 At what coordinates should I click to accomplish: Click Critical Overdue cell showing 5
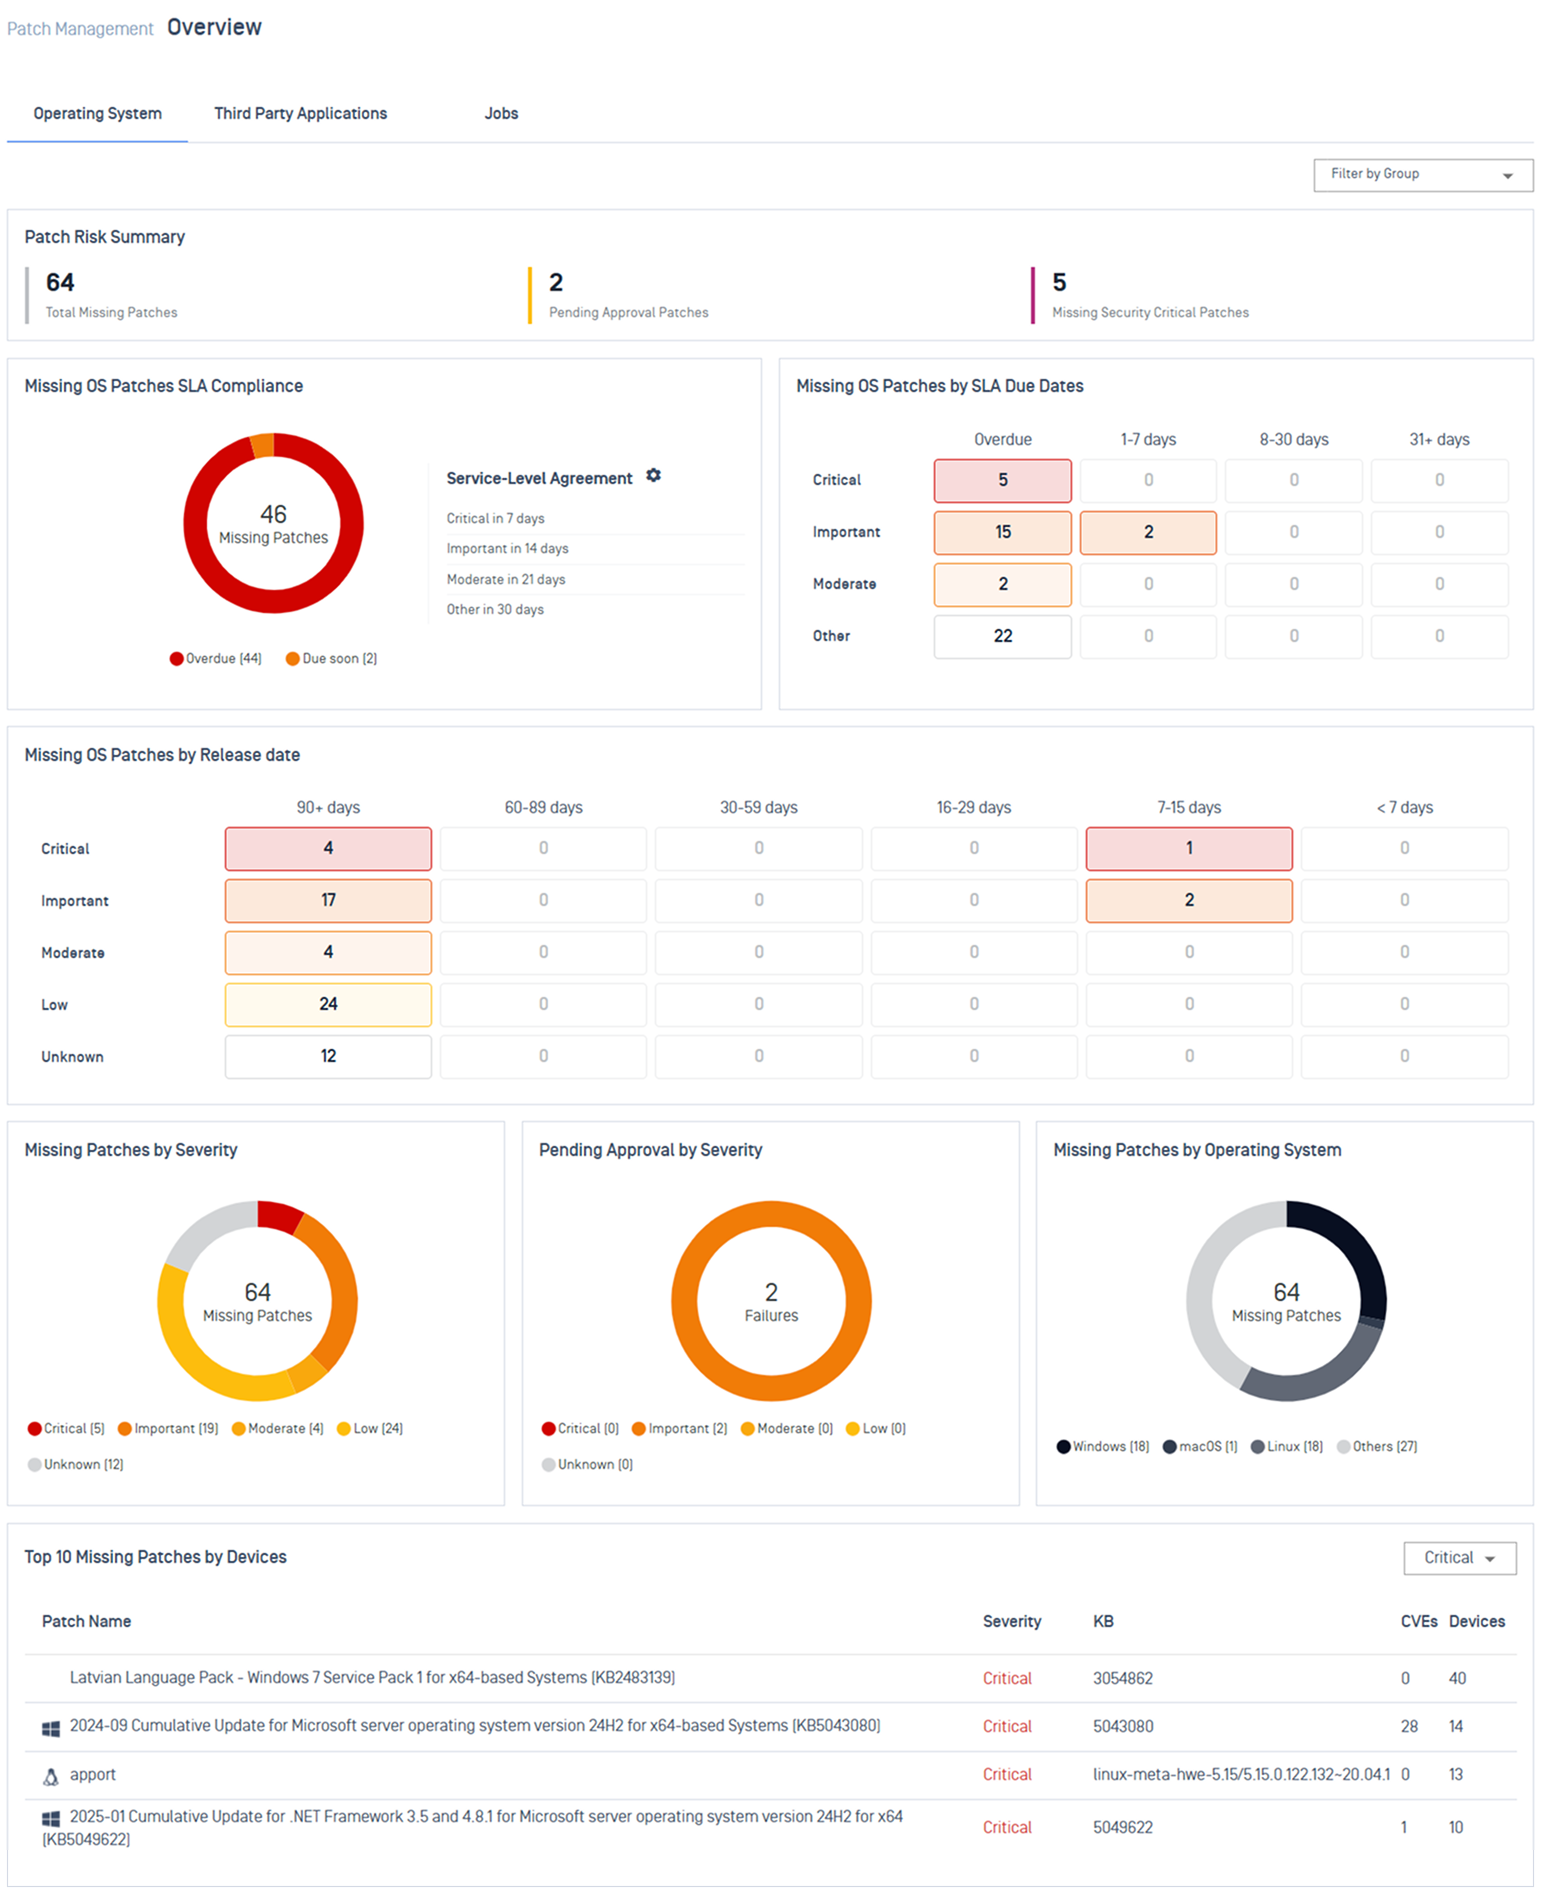click(1002, 481)
